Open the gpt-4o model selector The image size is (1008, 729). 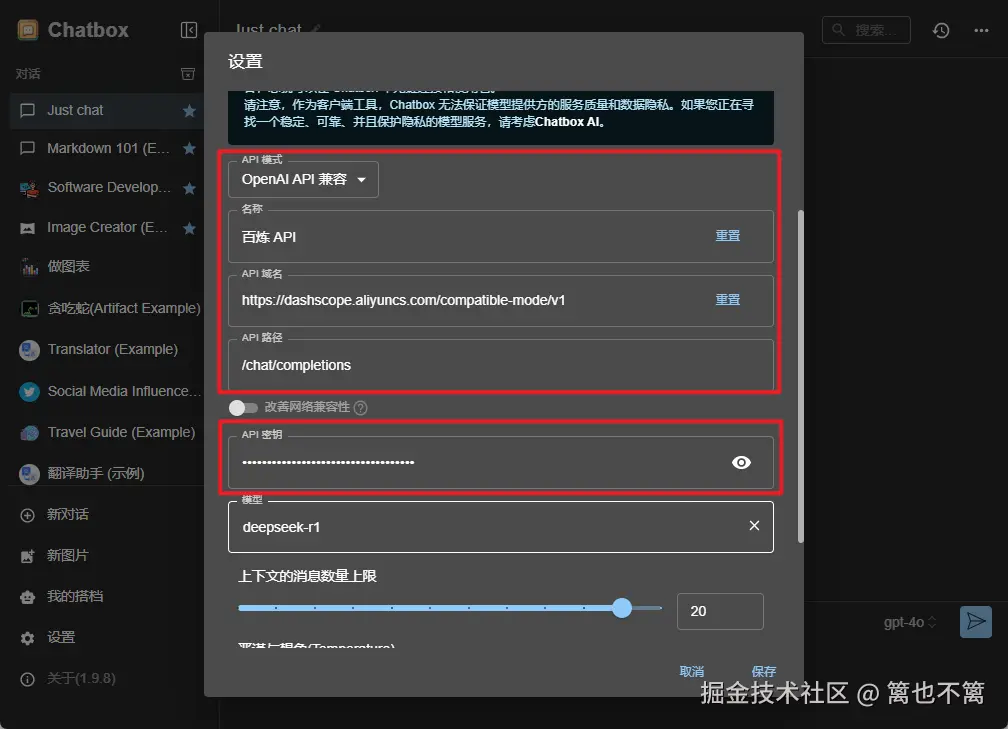point(910,622)
